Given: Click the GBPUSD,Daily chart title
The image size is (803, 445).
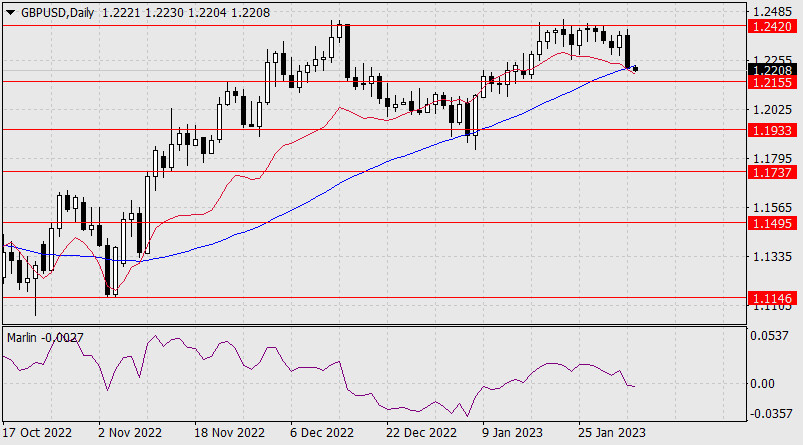Looking at the screenshot, I should tap(57, 13).
